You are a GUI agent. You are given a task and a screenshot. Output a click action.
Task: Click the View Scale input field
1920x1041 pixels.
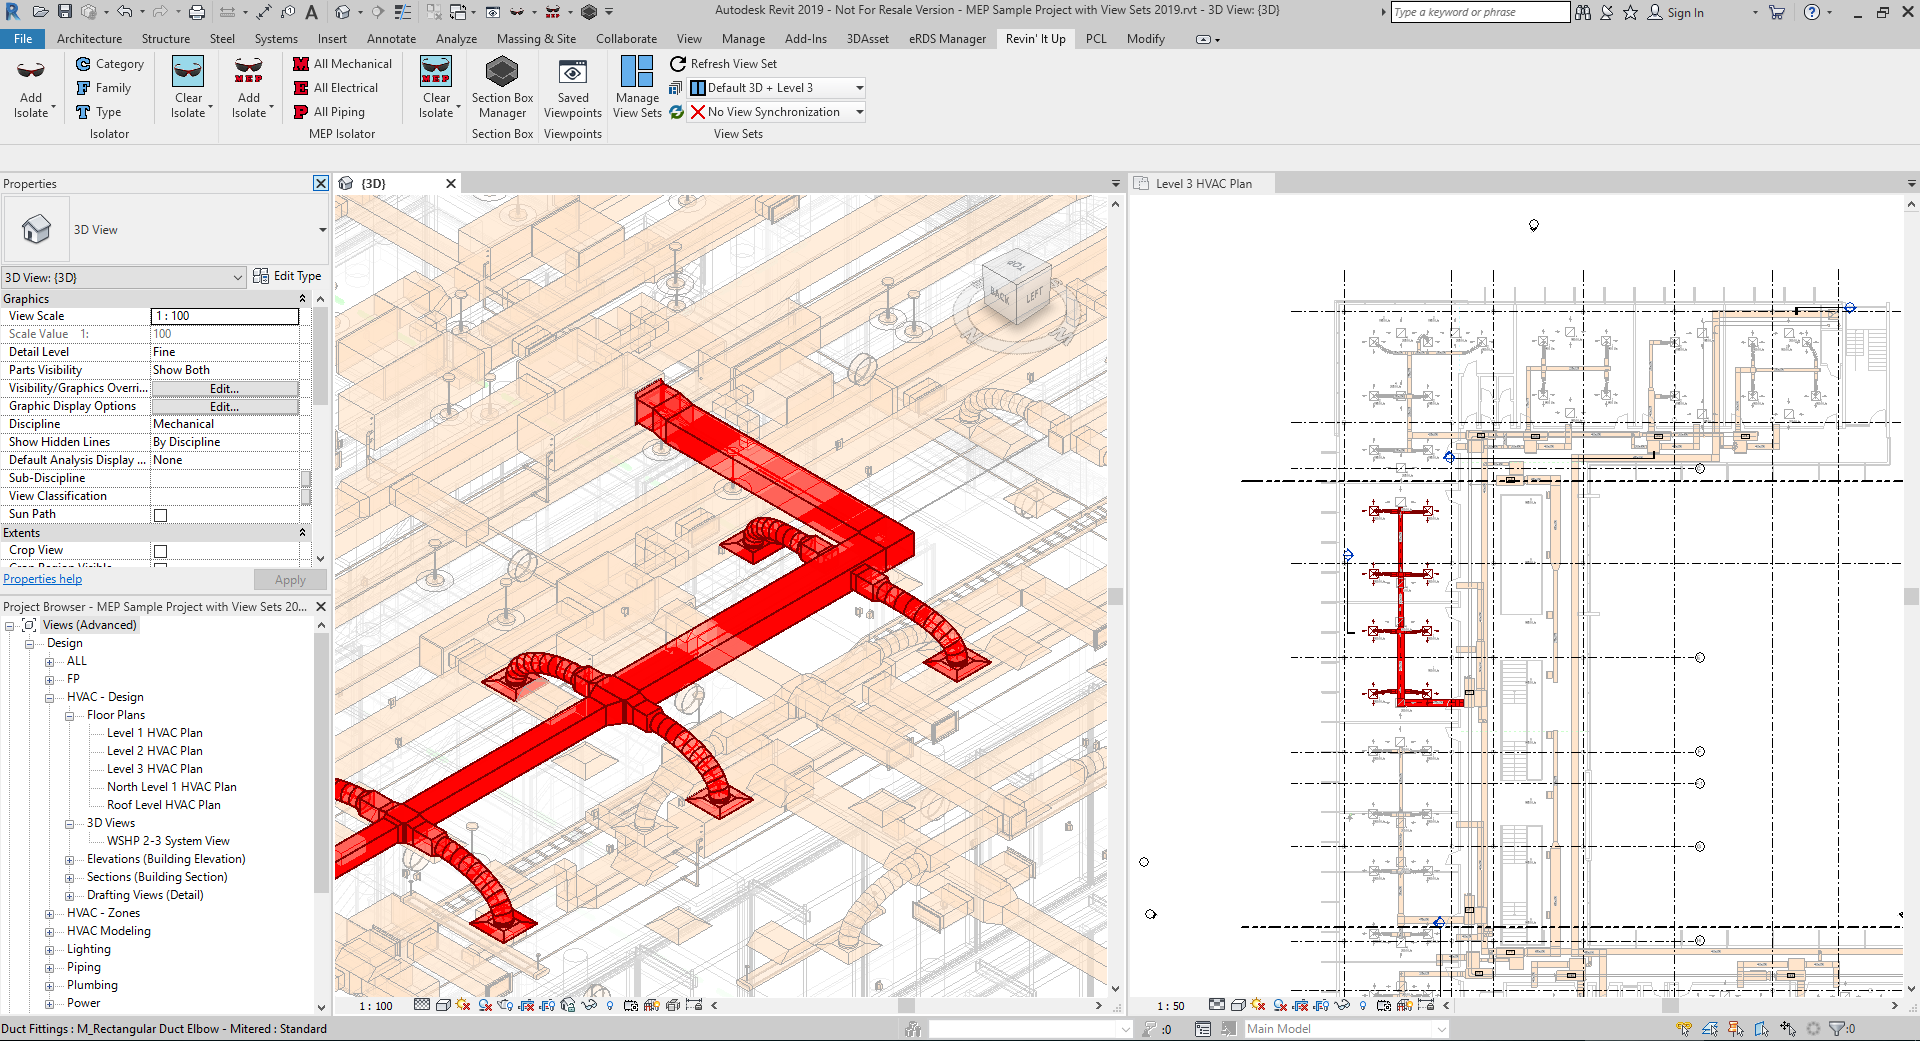point(225,316)
